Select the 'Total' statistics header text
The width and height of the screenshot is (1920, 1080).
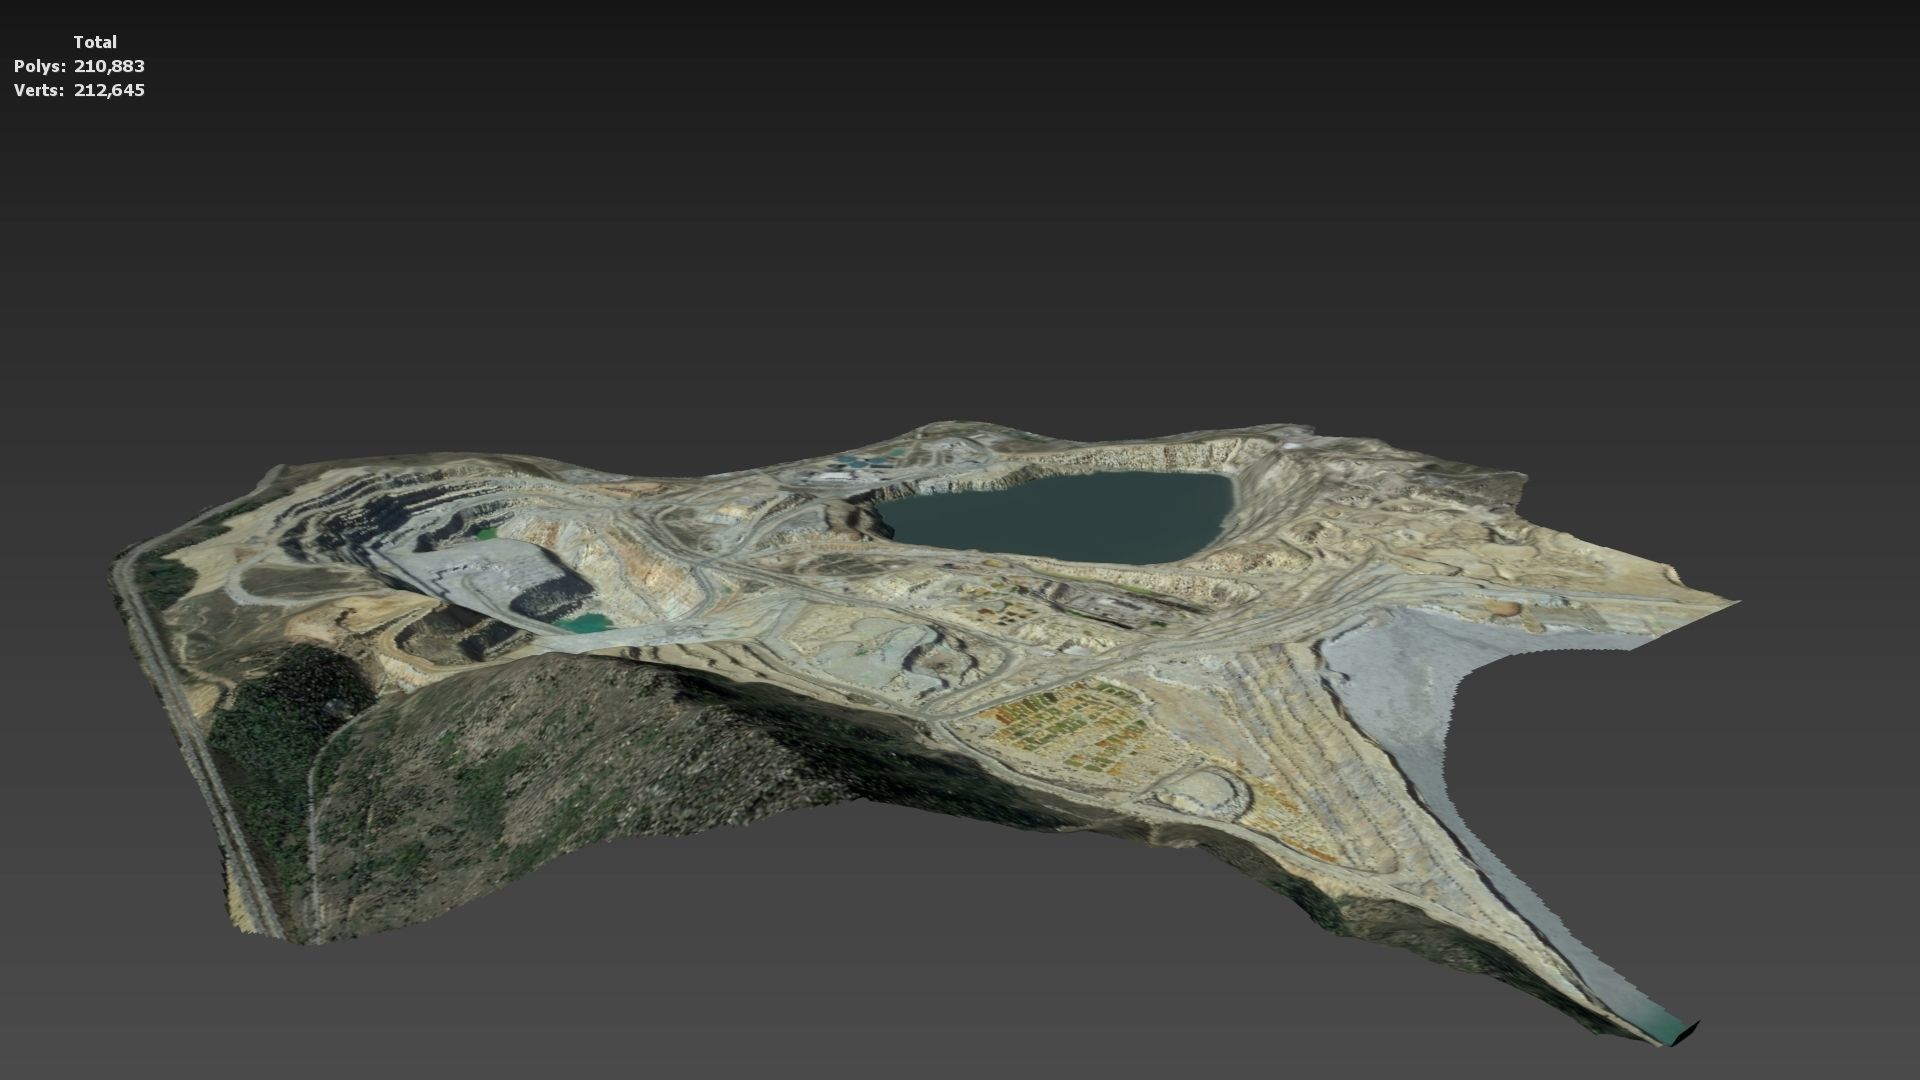click(95, 42)
